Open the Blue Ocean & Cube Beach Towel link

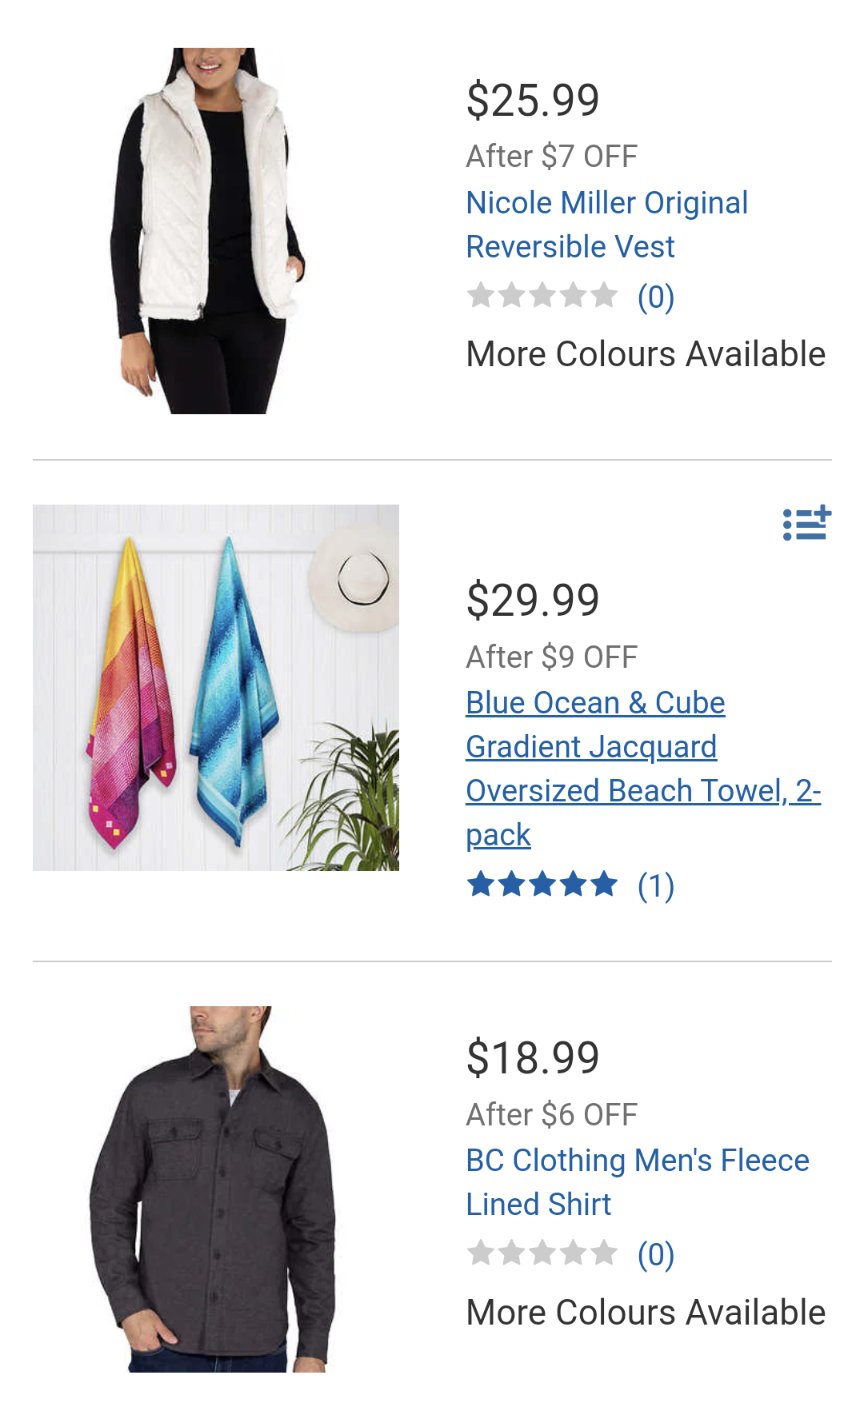click(x=643, y=769)
